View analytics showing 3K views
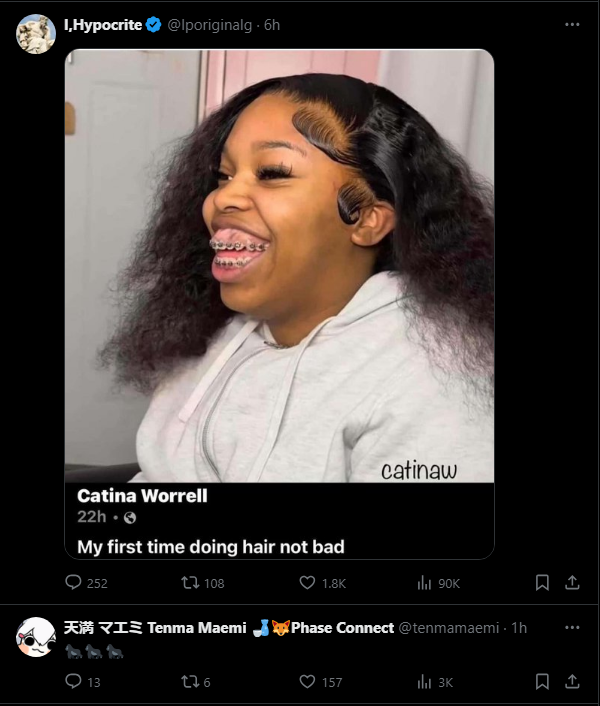600x706 pixels. pyautogui.click(x=435, y=681)
